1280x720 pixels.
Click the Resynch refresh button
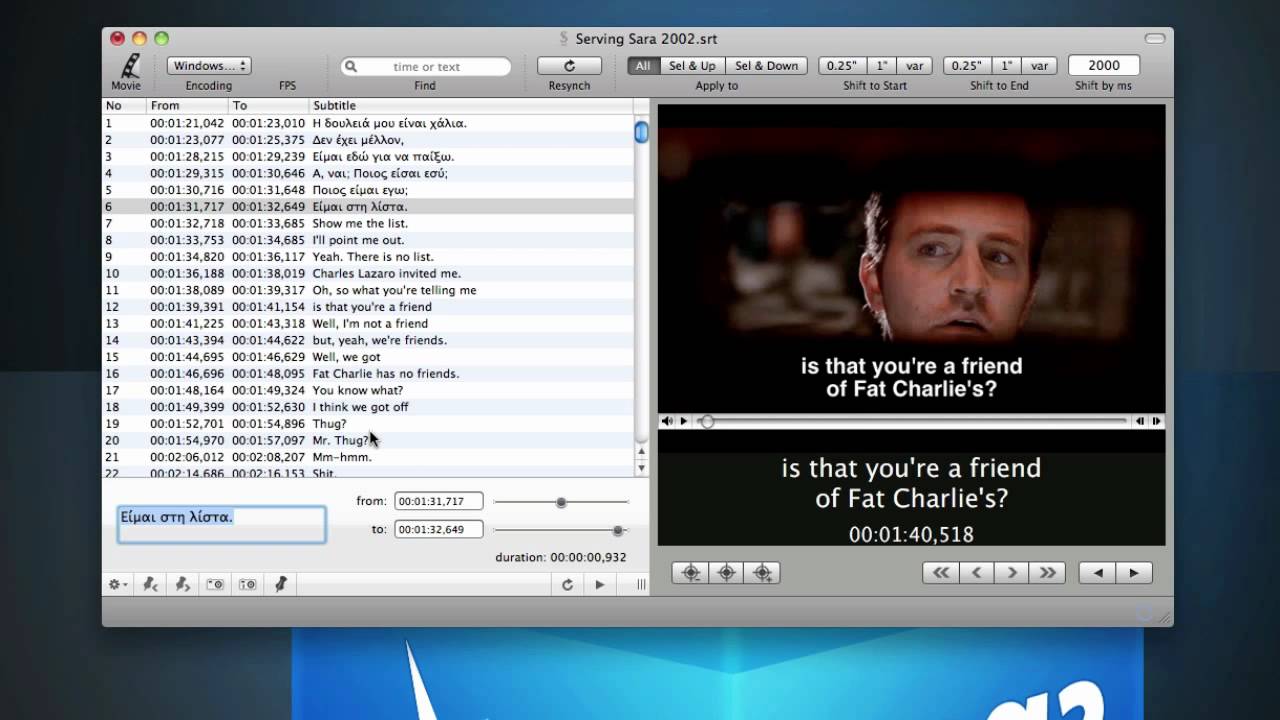(x=569, y=66)
